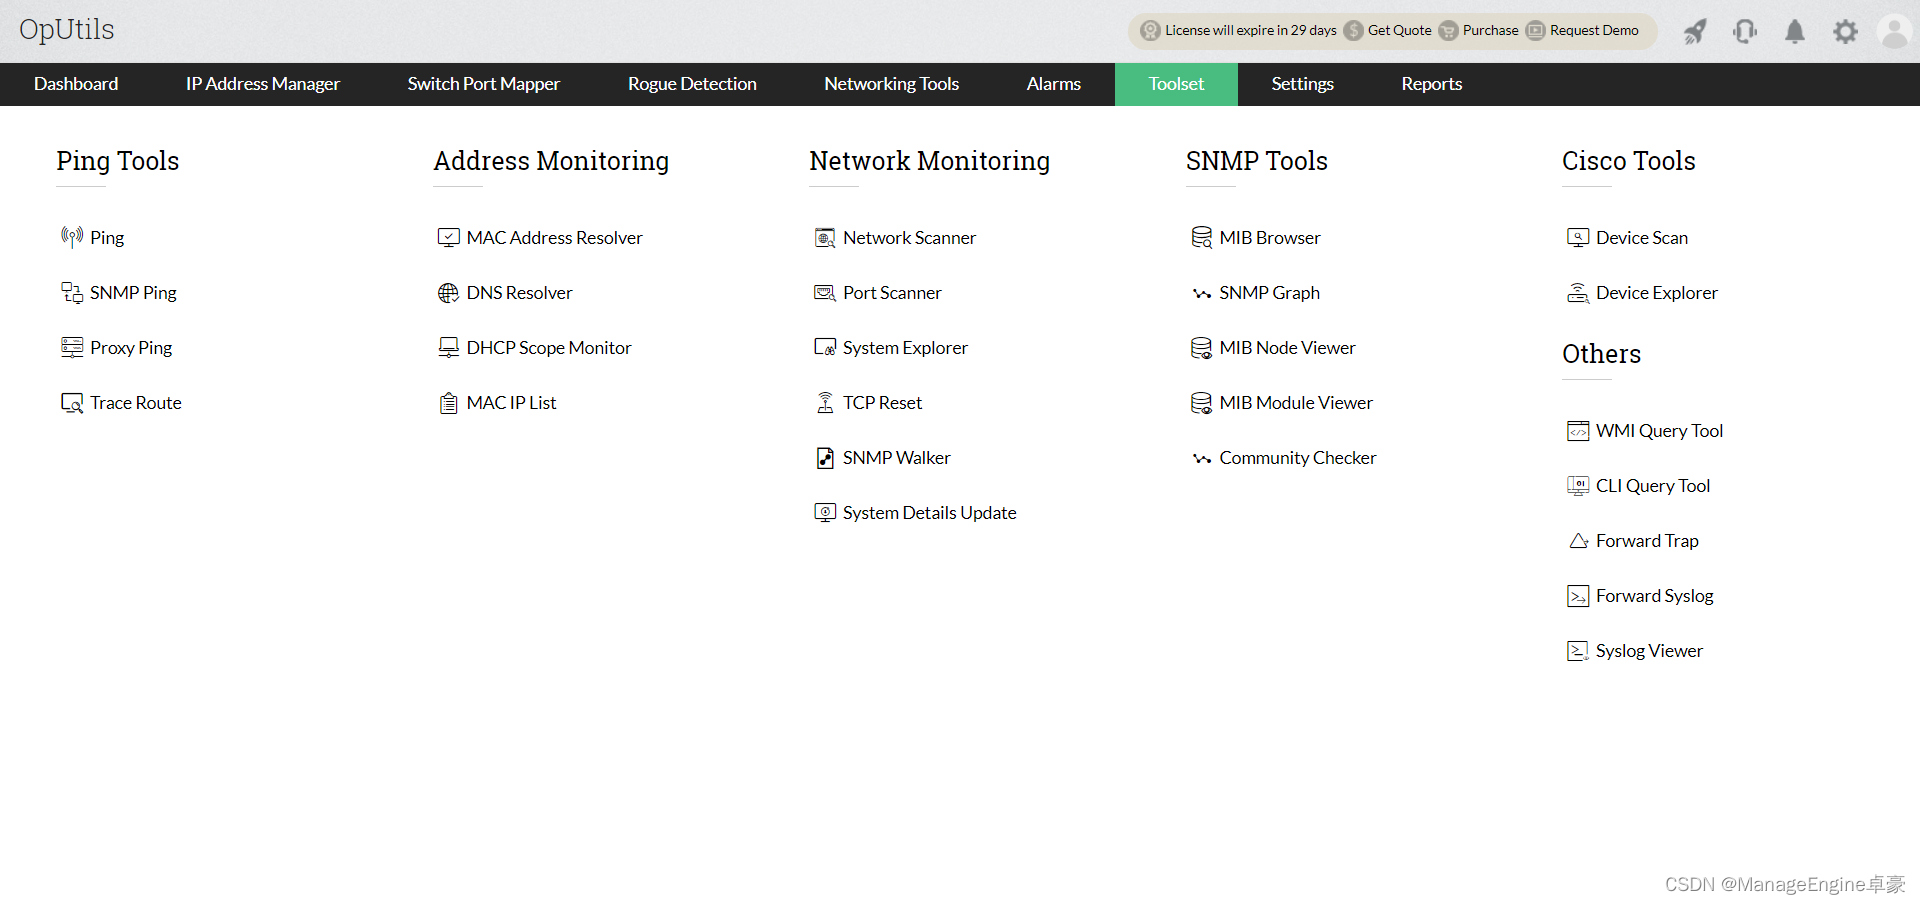Open the IP Address Manager tab
The width and height of the screenshot is (1920, 904).
(x=263, y=84)
